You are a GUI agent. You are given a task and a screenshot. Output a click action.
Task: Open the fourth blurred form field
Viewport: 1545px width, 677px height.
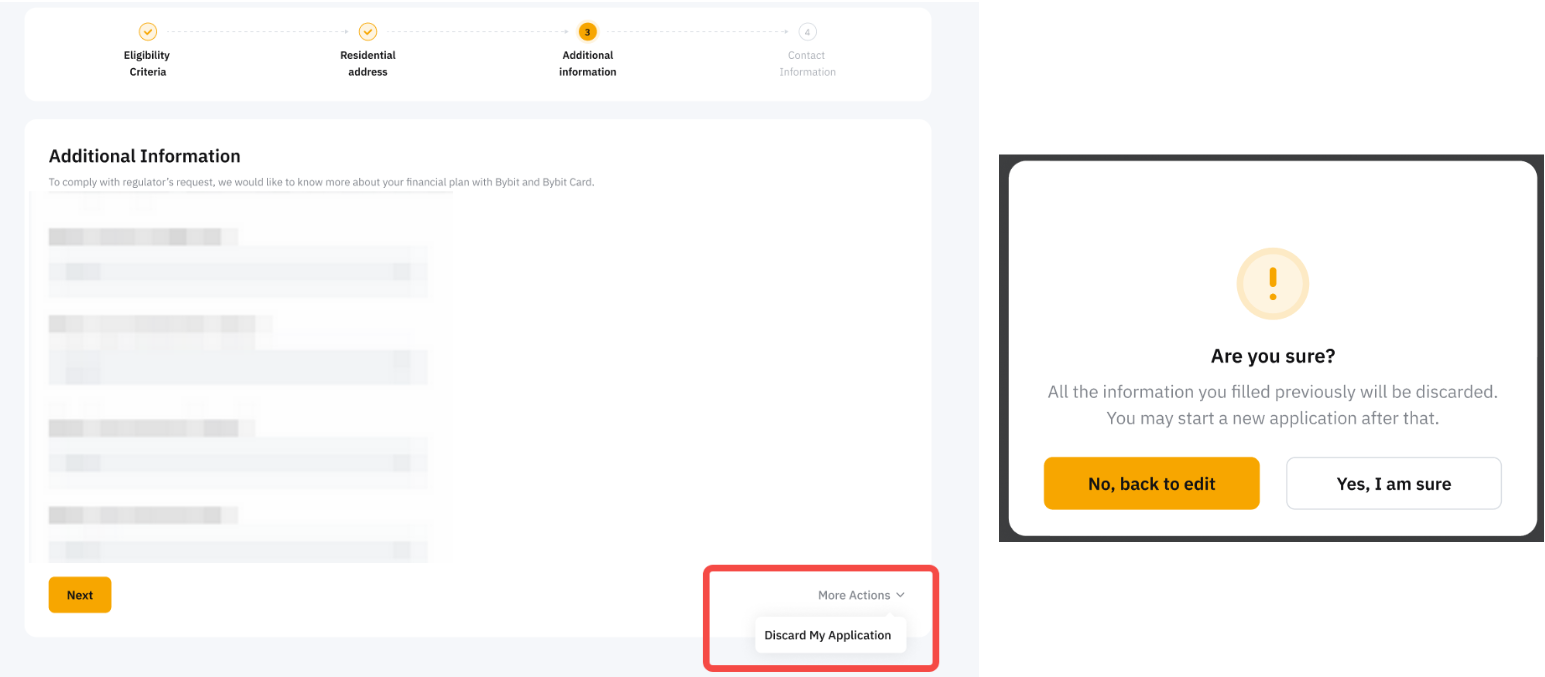click(x=238, y=549)
